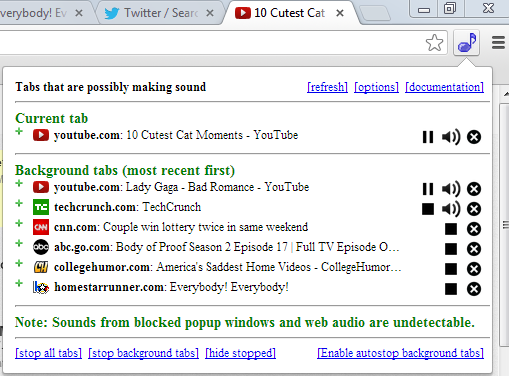
Task: Open the [documentation] link
Action: click(444, 87)
